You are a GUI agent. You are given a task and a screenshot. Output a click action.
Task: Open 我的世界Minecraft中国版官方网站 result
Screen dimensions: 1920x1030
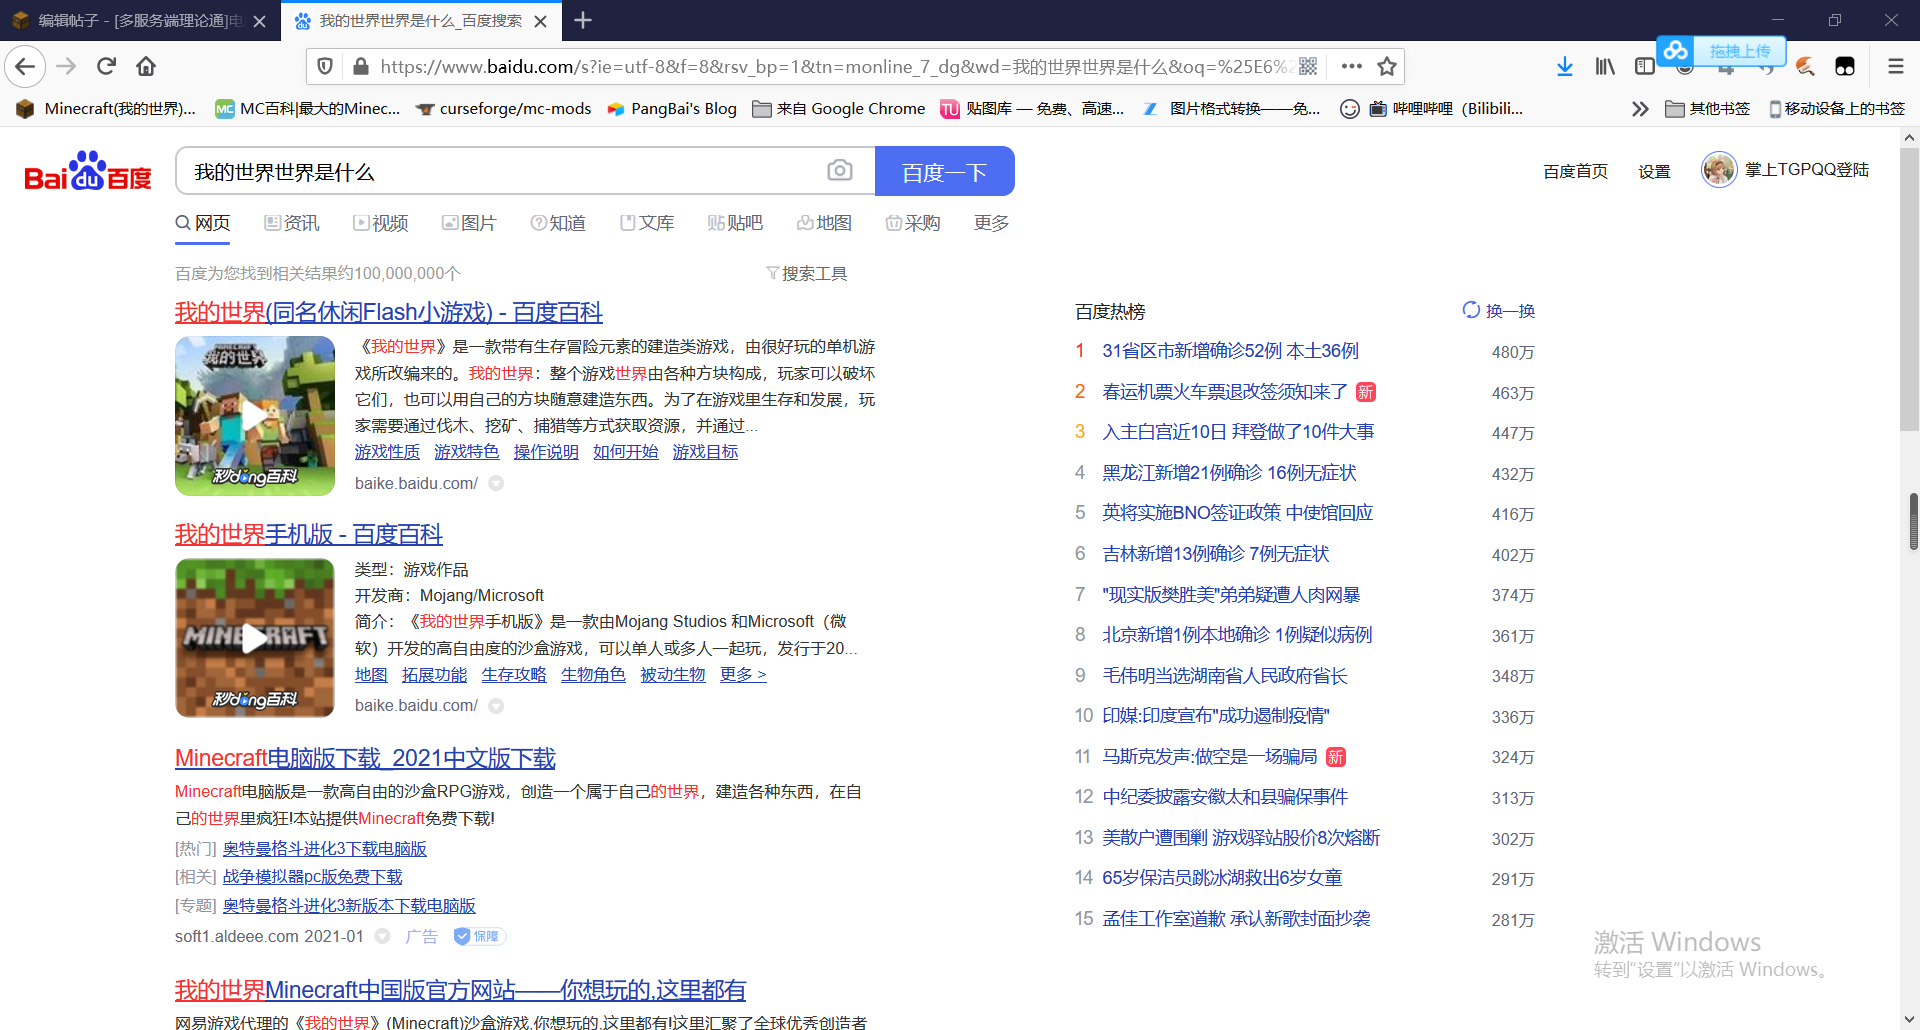point(460,990)
